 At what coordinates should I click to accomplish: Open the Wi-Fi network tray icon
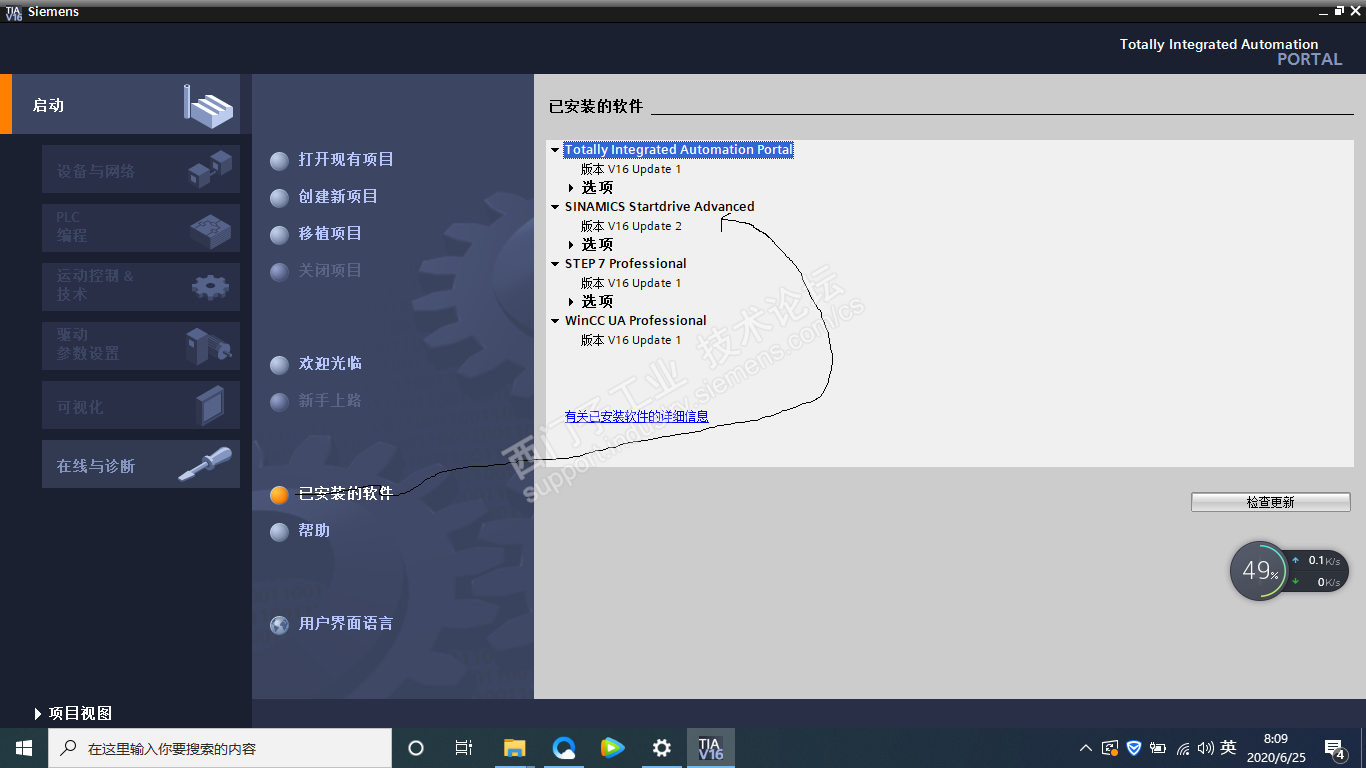pos(1183,748)
